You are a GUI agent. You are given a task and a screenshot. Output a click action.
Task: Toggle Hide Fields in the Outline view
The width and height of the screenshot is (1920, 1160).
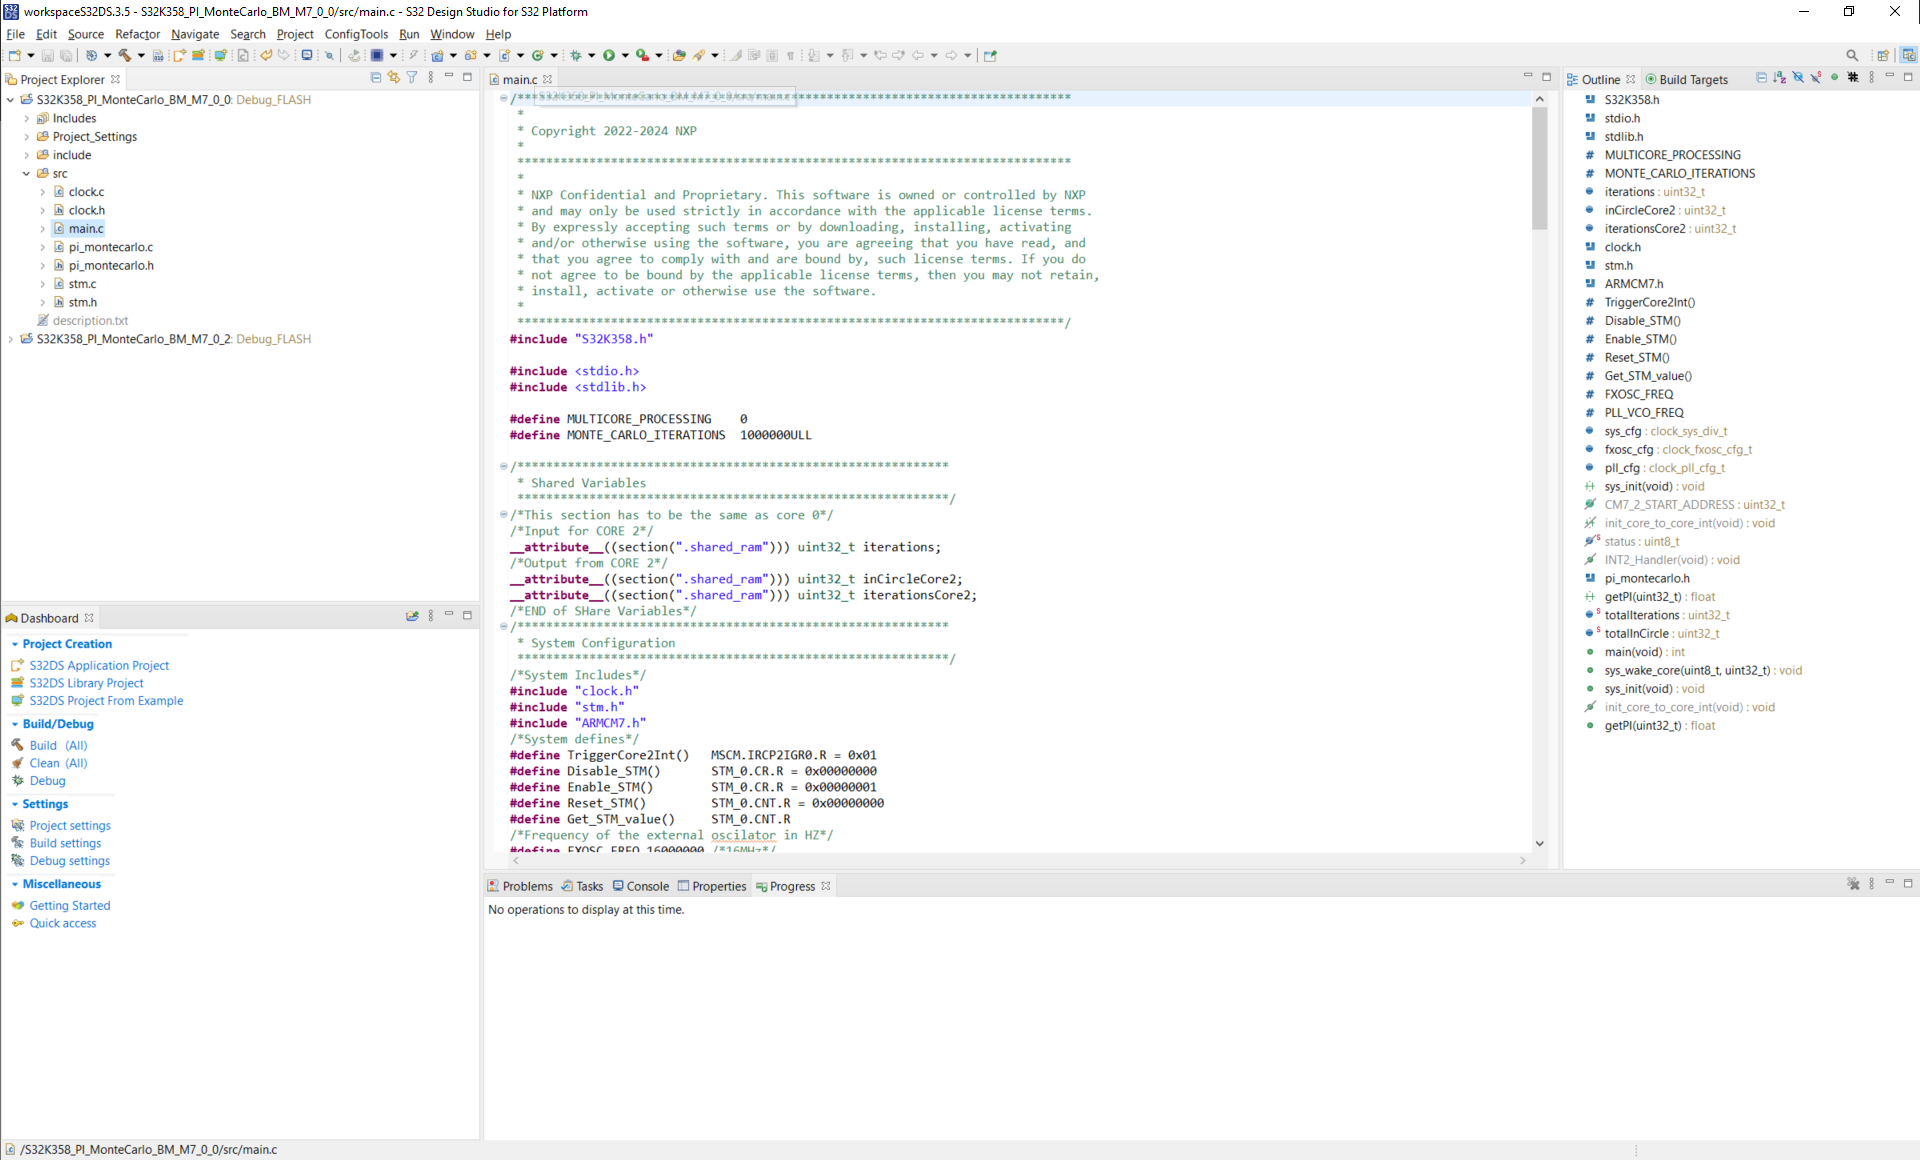(x=1798, y=77)
